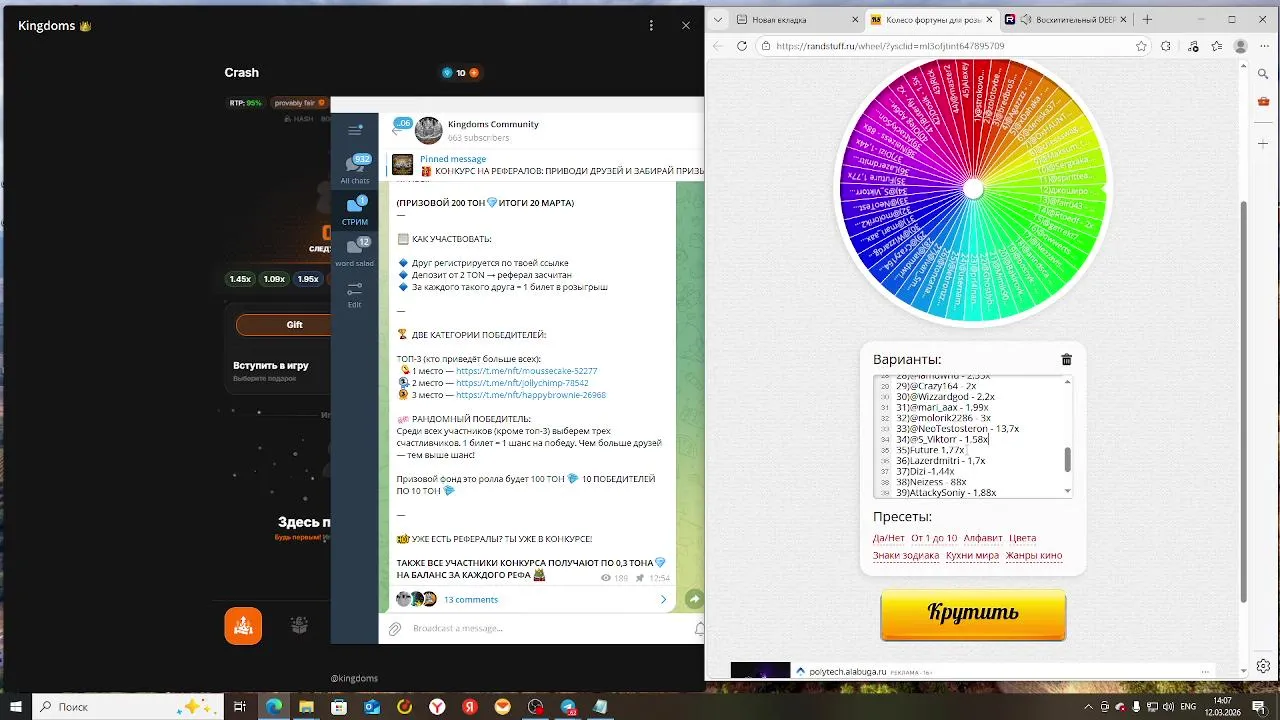Spin the wheel by clicking its center
The image size is (1280, 720).
coord(973,189)
